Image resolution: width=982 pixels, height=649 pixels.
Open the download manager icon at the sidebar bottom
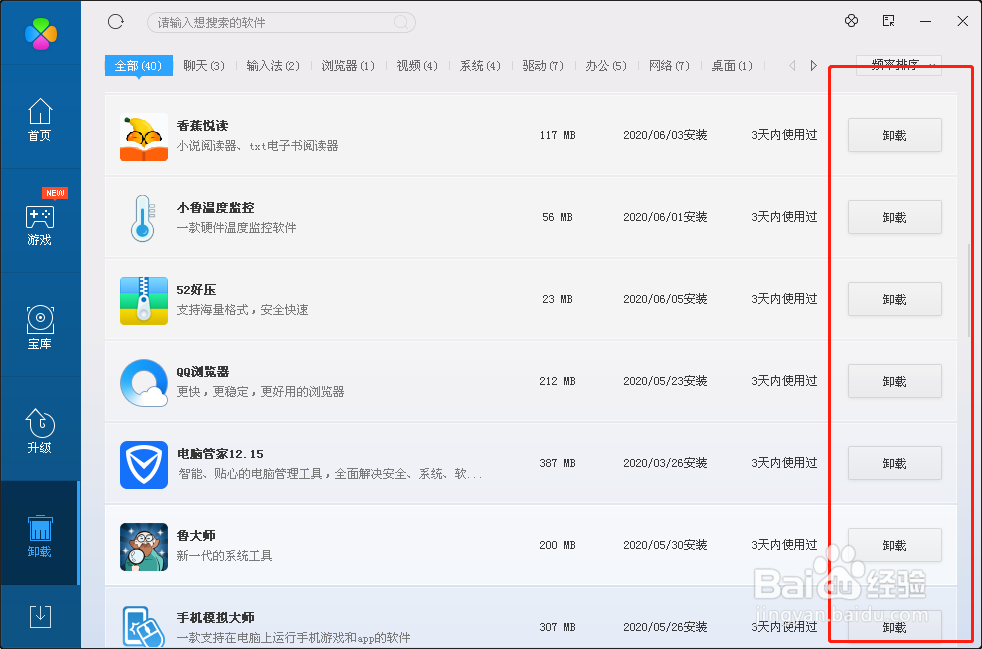[40, 617]
